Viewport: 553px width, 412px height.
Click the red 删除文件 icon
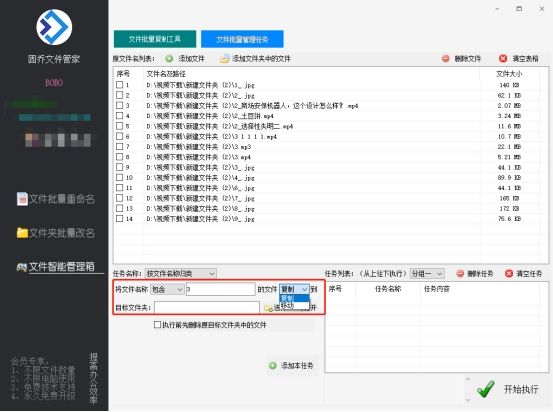tap(446, 59)
